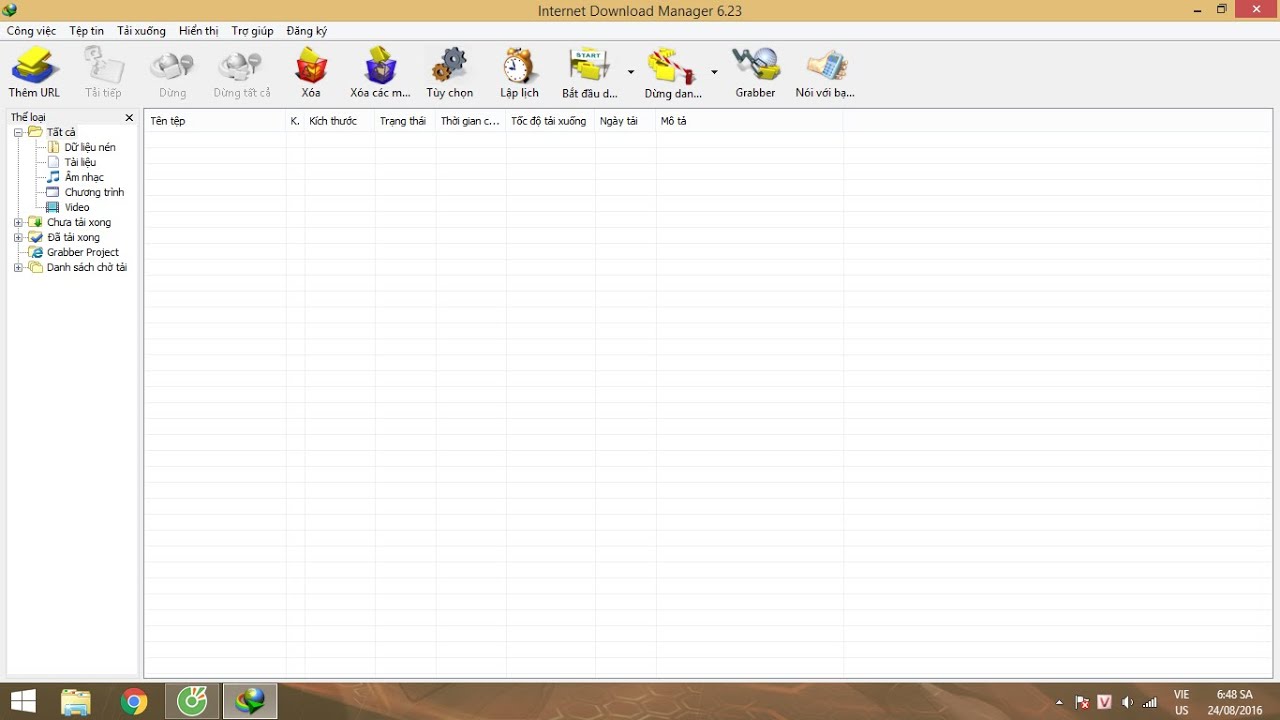This screenshot has width=1280, height=720.
Task: Open dropdown arrow next to Dừng dan...
Action: pyautogui.click(x=714, y=72)
